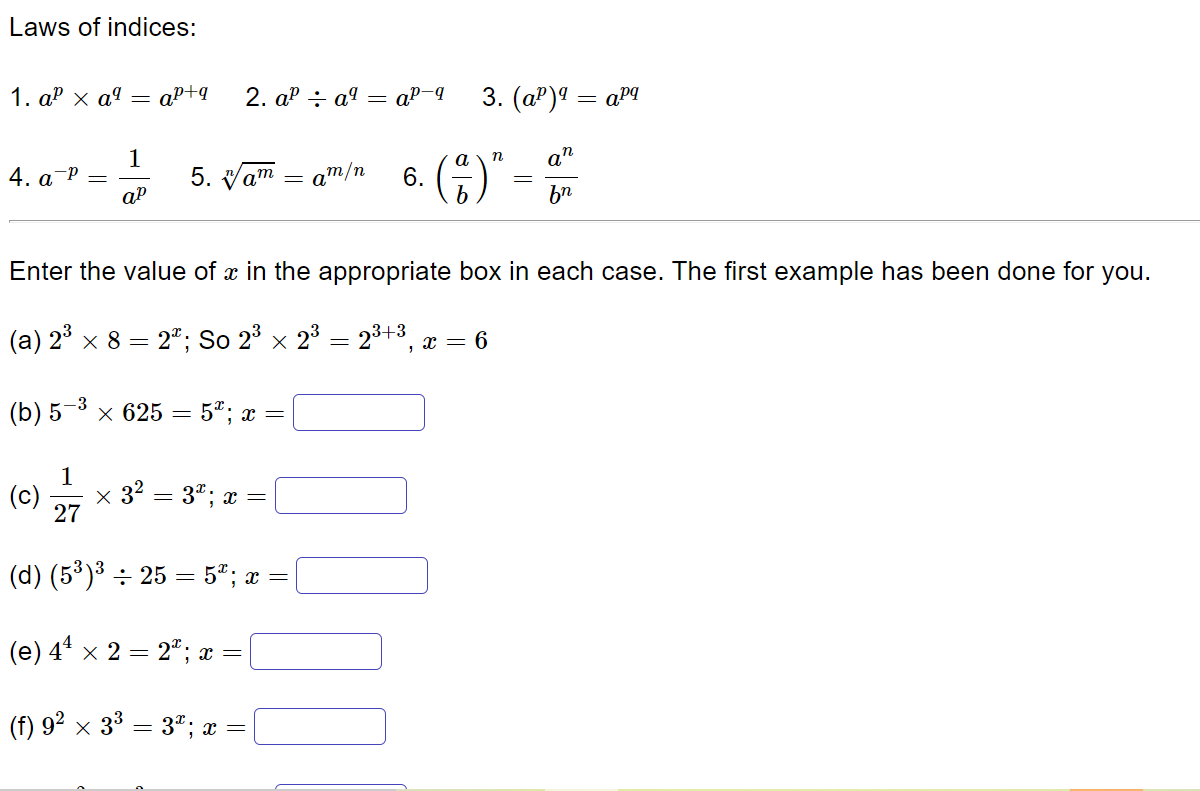Click inside the box after x = in (f)
The image size is (1200, 791).
[320, 725]
